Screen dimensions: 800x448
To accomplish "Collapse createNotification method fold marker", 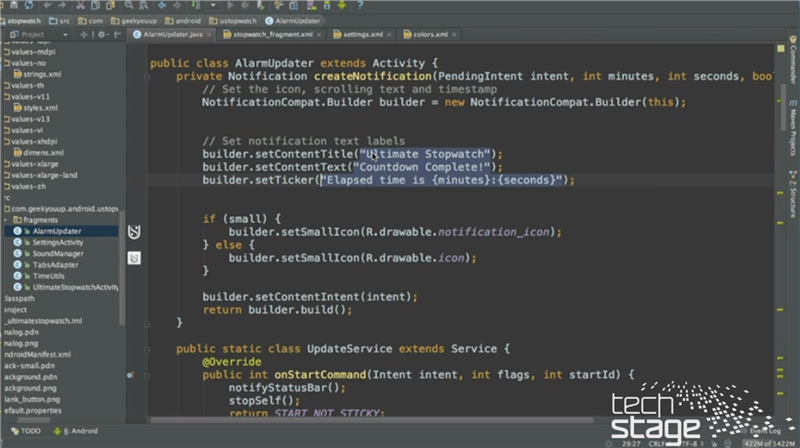I will [x=146, y=77].
